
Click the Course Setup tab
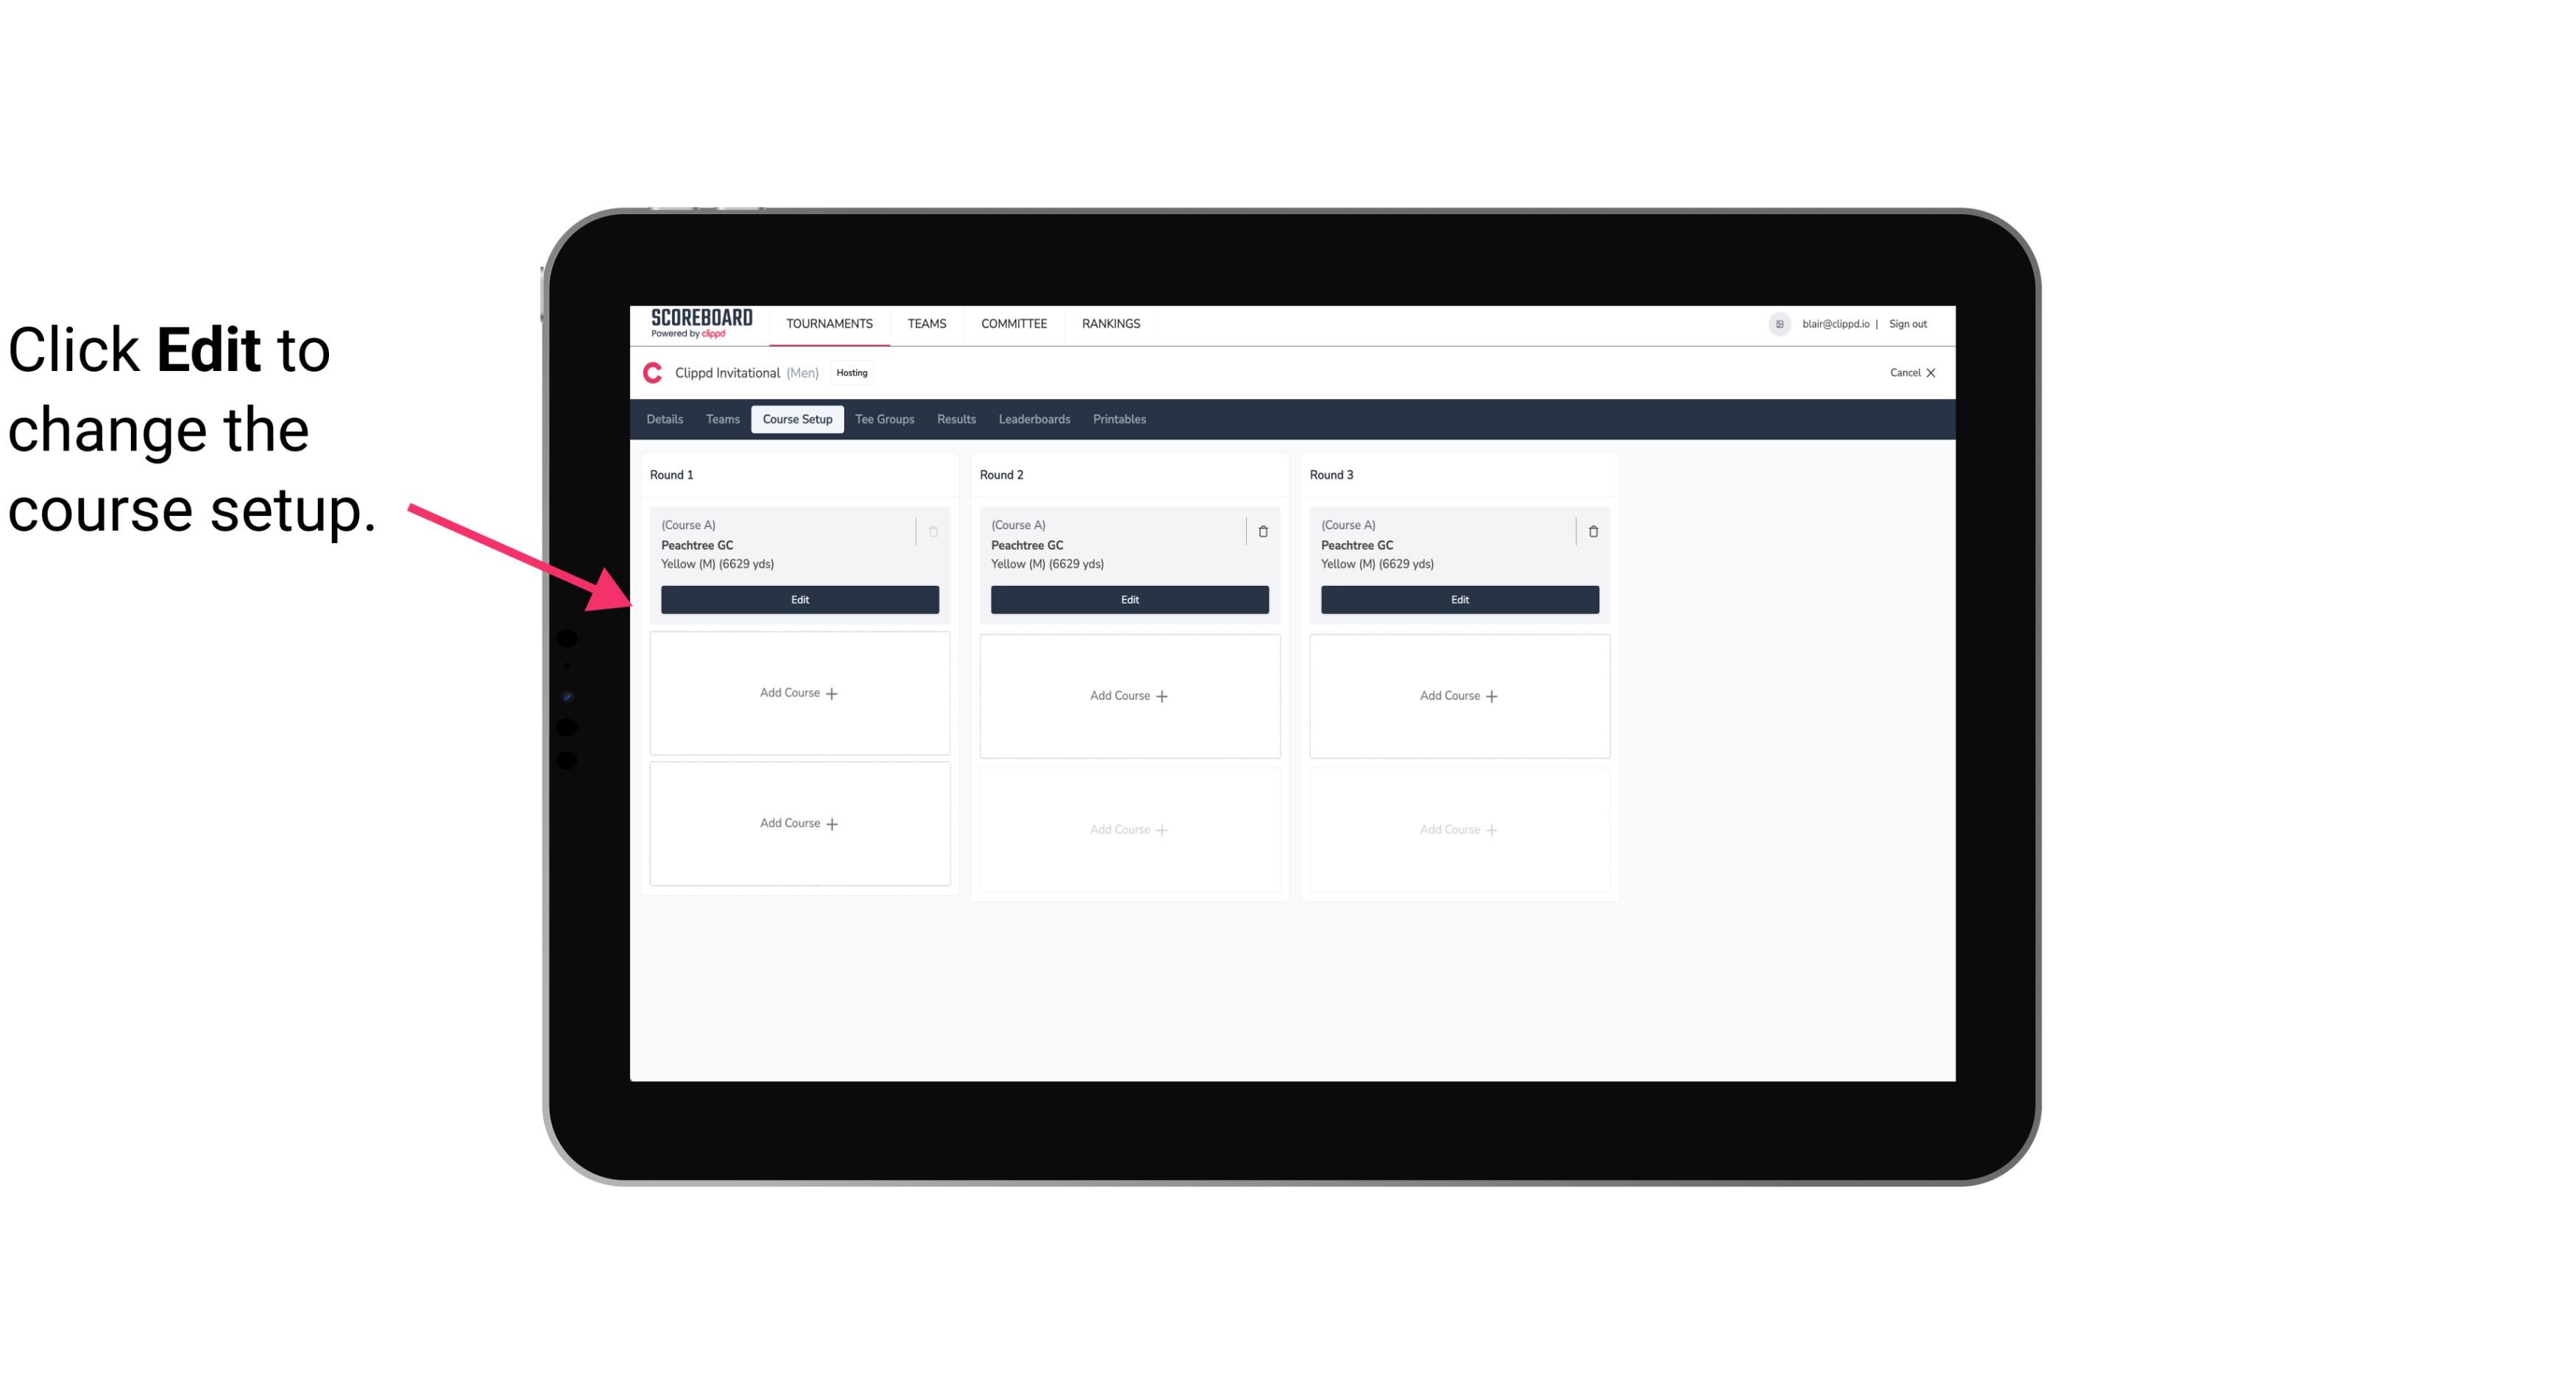[796, 418]
